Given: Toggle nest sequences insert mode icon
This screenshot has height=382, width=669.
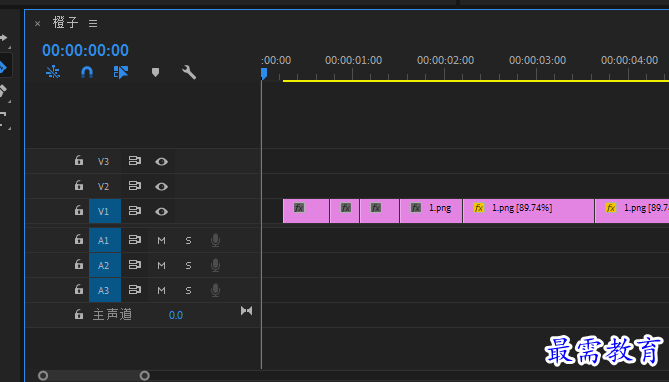Looking at the screenshot, I should 53,72.
